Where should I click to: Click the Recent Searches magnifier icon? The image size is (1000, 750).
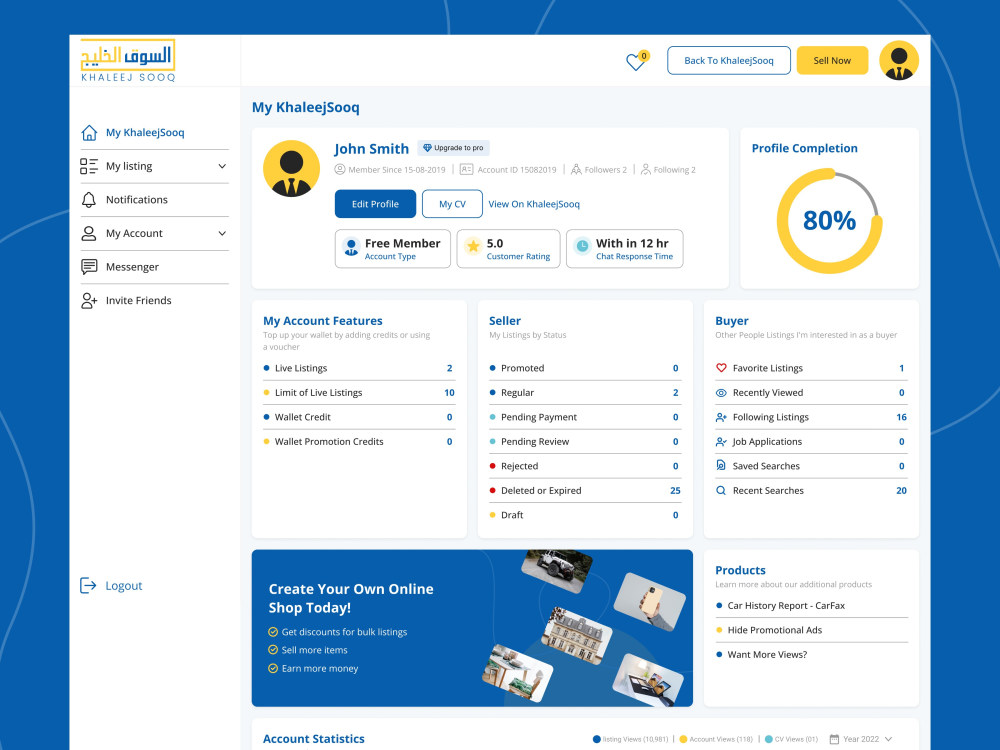(721, 490)
